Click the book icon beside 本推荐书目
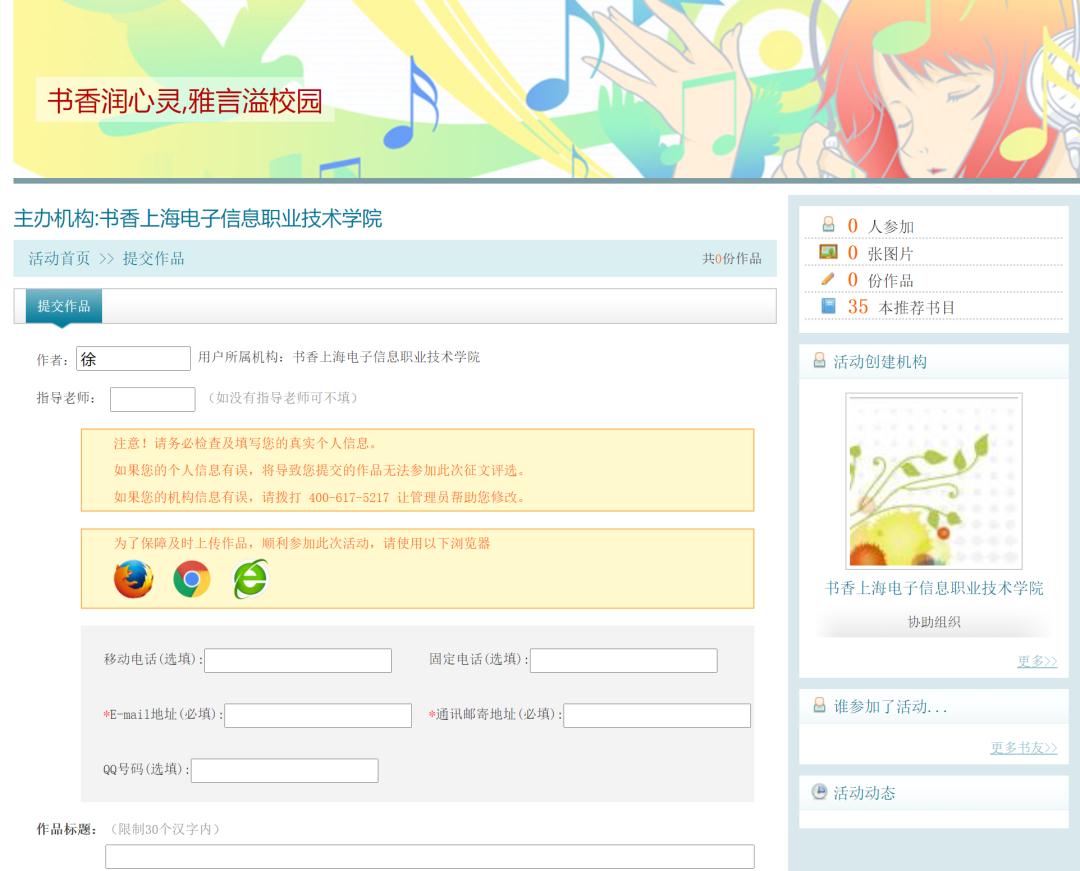 point(828,306)
